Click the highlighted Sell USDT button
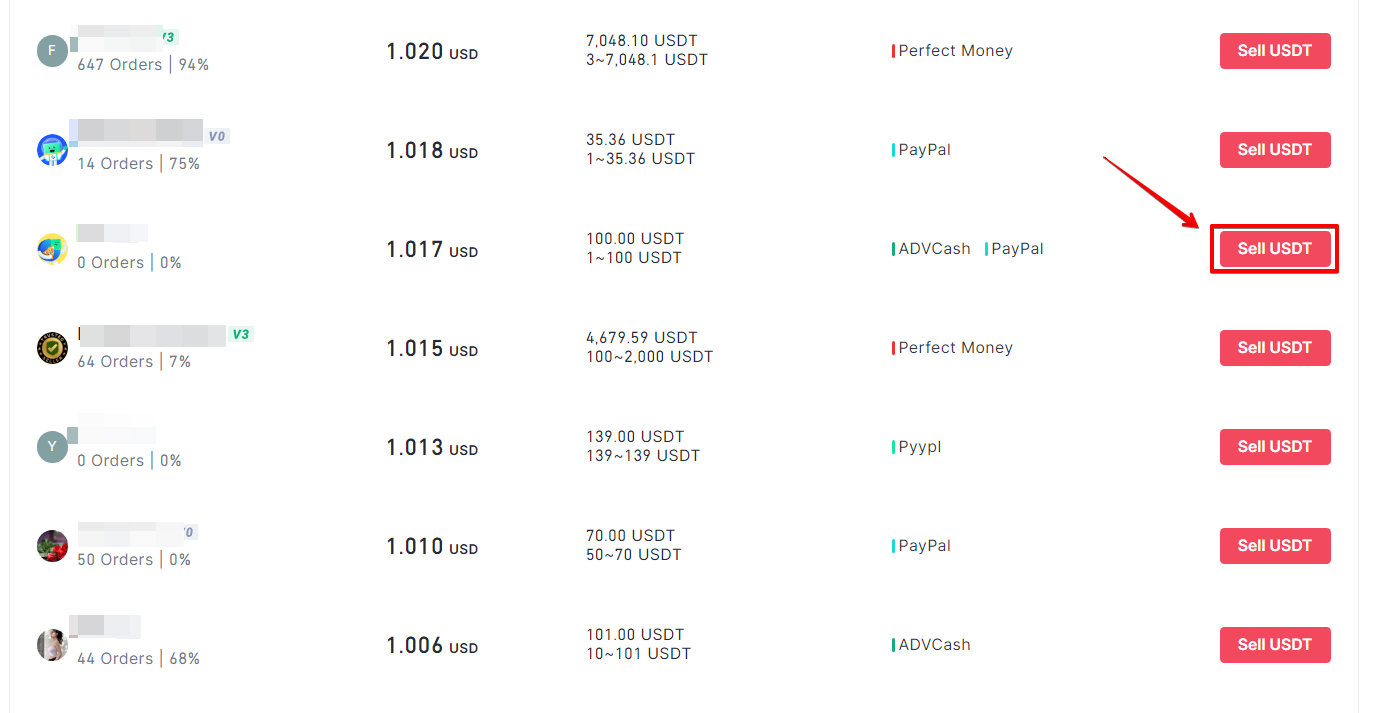The image size is (1381, 713). tap(1275, 249)
